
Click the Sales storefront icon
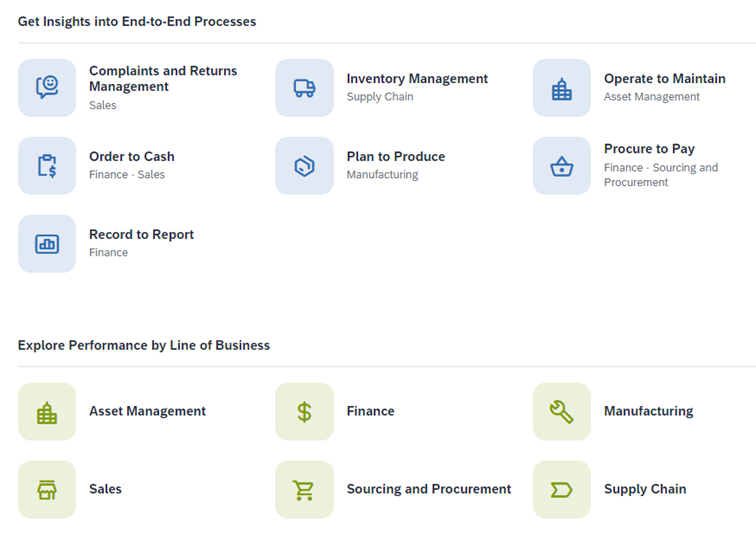point(47,490)
